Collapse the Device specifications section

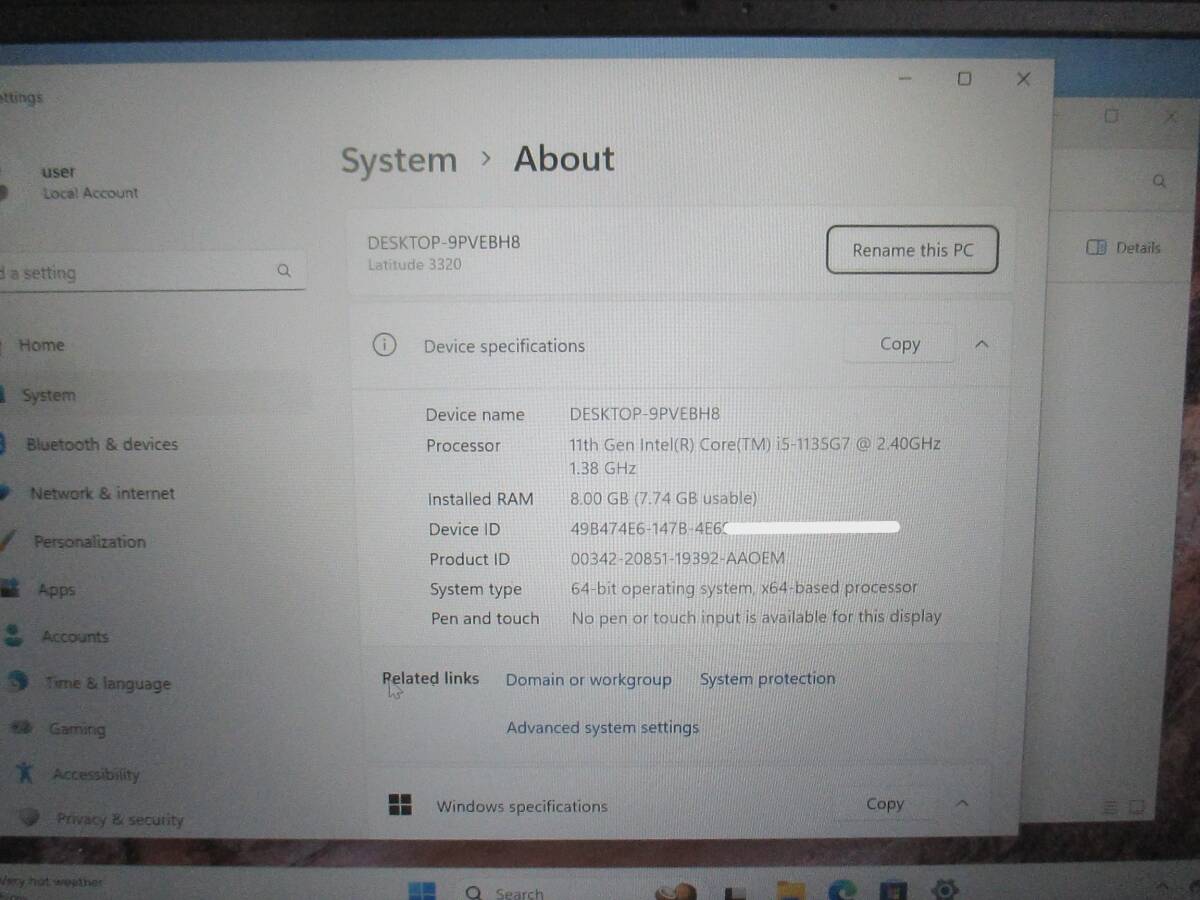(981, 344)
